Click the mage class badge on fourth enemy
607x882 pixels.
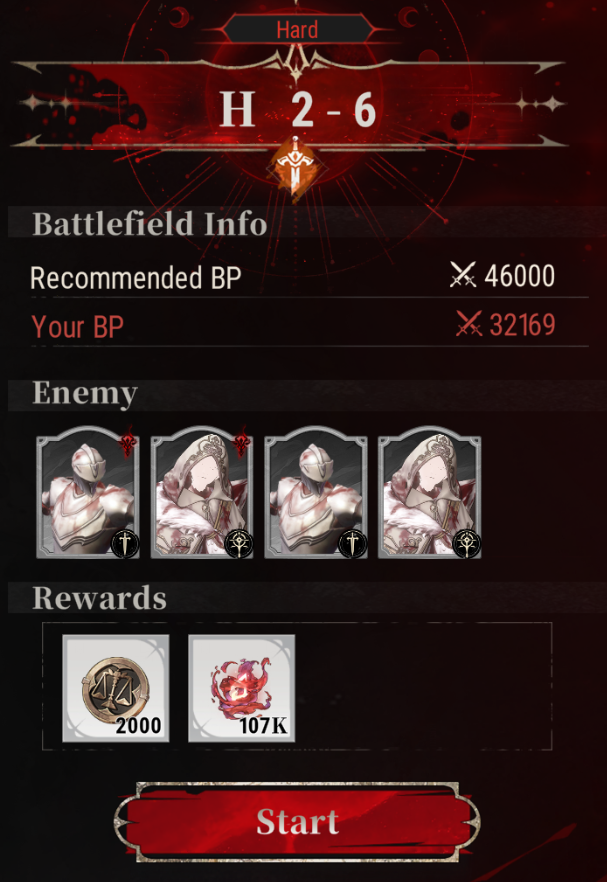pos(466,544)
